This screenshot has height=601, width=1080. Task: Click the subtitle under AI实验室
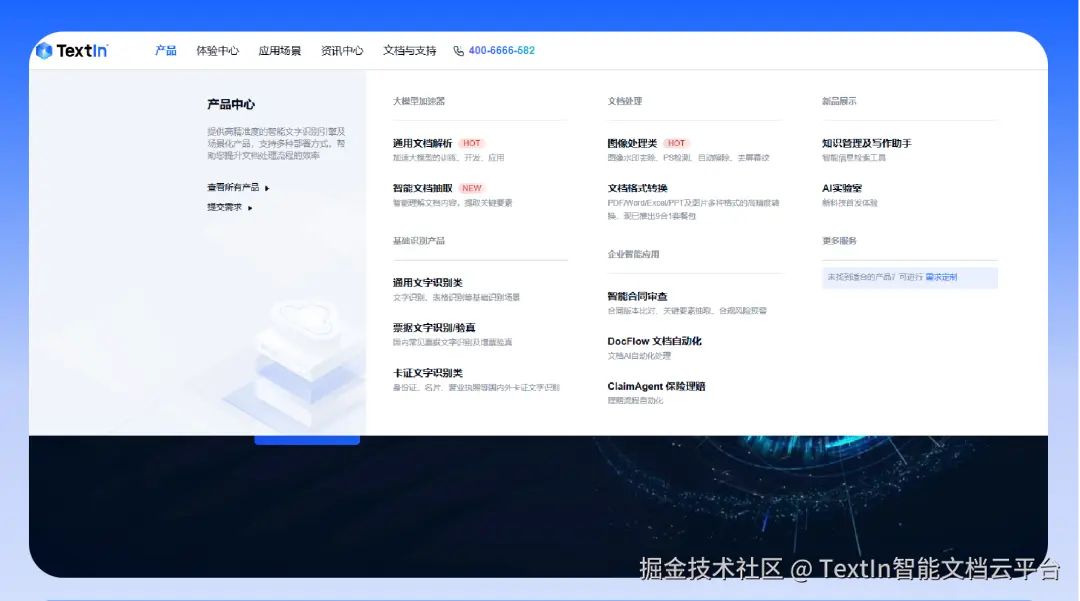[x=849, y=203]
